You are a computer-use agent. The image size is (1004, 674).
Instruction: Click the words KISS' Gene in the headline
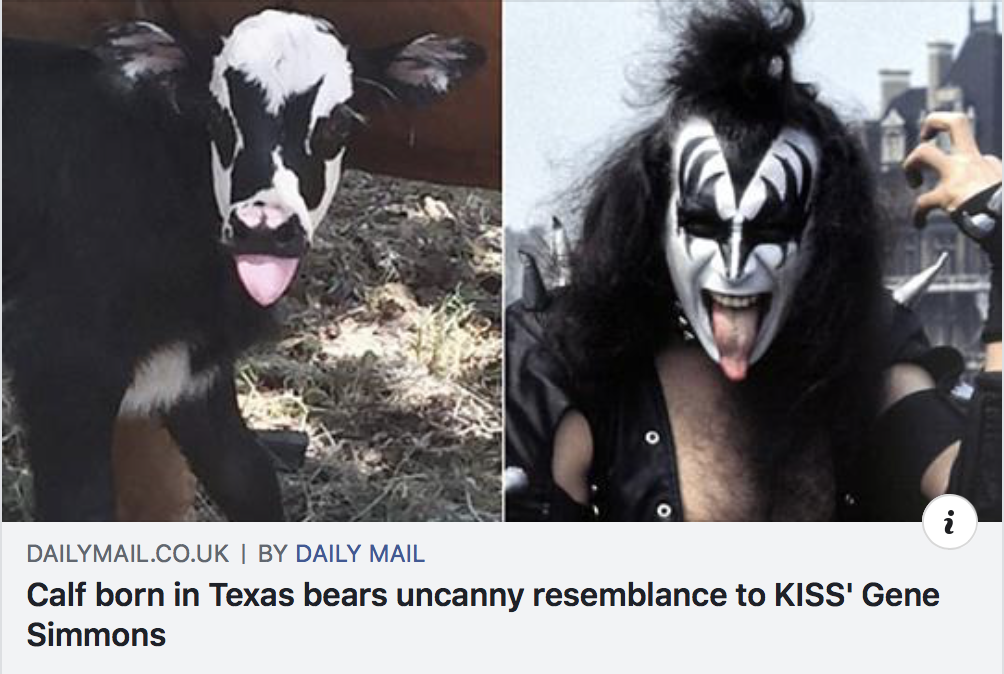(857, 595)
